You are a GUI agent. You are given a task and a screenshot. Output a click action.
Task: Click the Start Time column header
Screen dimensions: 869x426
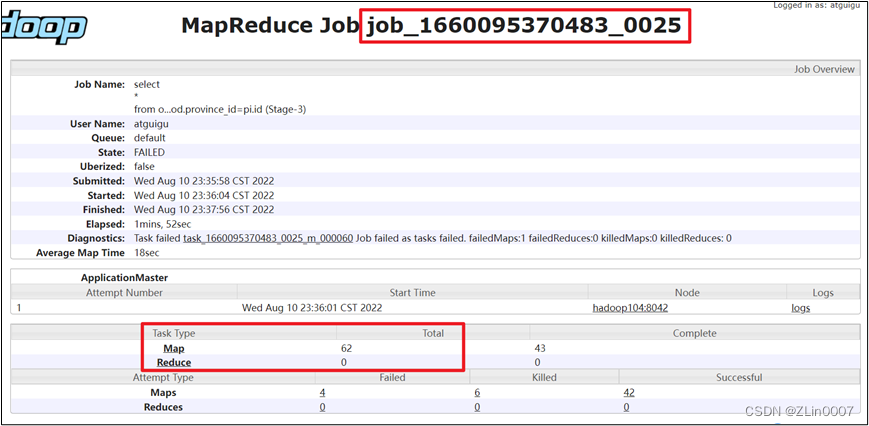(412, 292)
